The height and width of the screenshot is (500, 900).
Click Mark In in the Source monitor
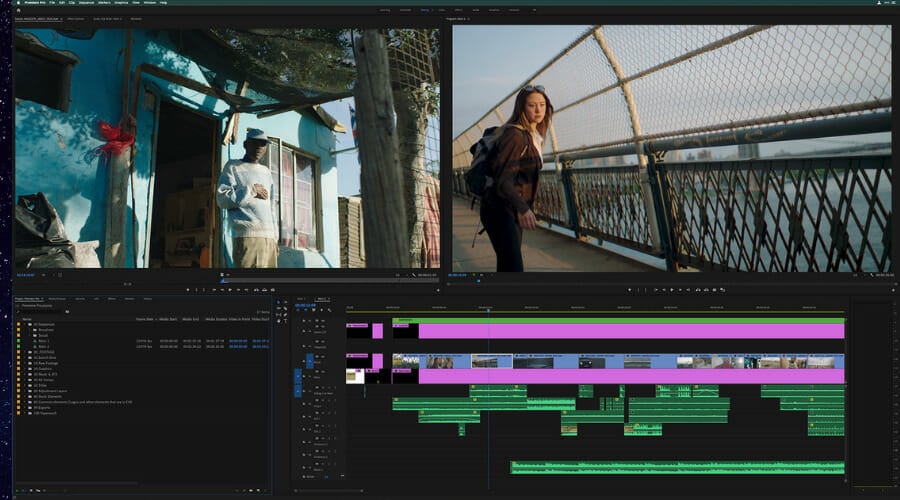point(196,290)
